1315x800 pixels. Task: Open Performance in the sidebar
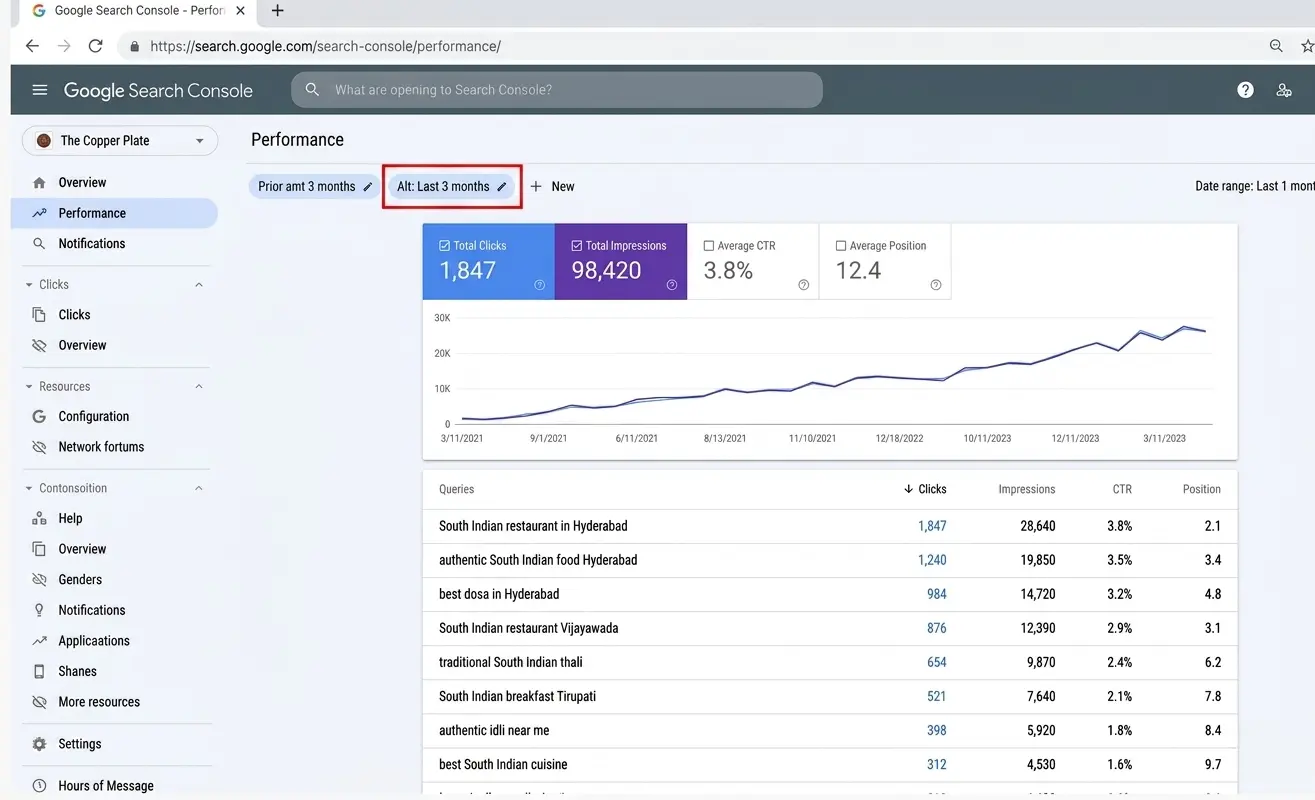point(114,213)
